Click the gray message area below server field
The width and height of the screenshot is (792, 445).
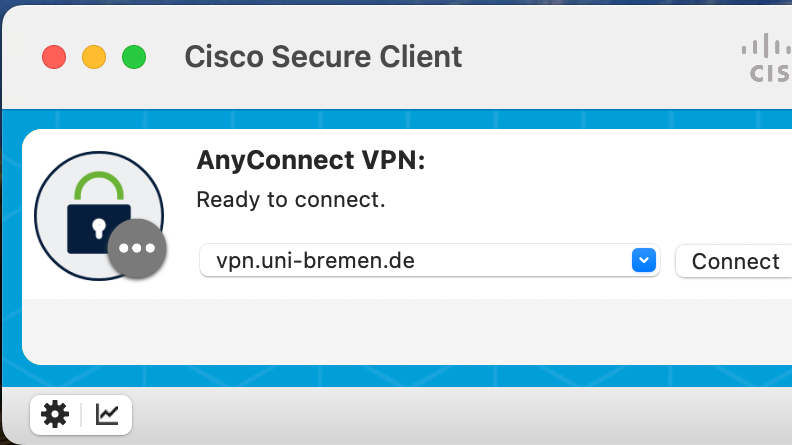click(x=400, y=330)
